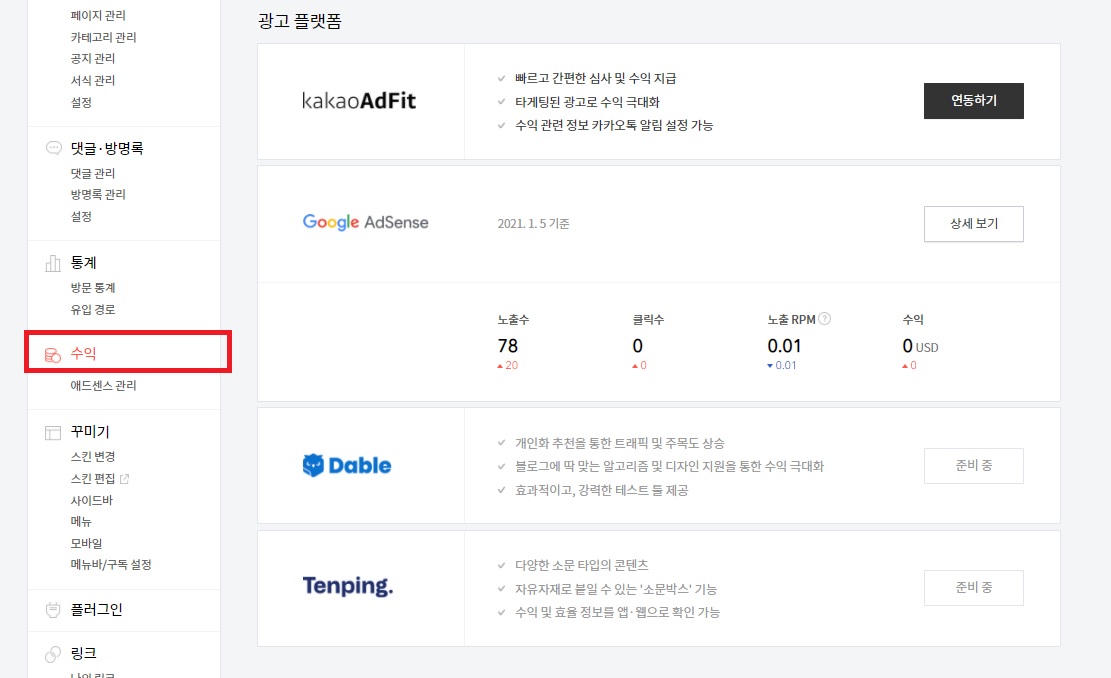Click 수익 및 효율 정보를 앱·웹으로 확인 가능

point(618,612)
